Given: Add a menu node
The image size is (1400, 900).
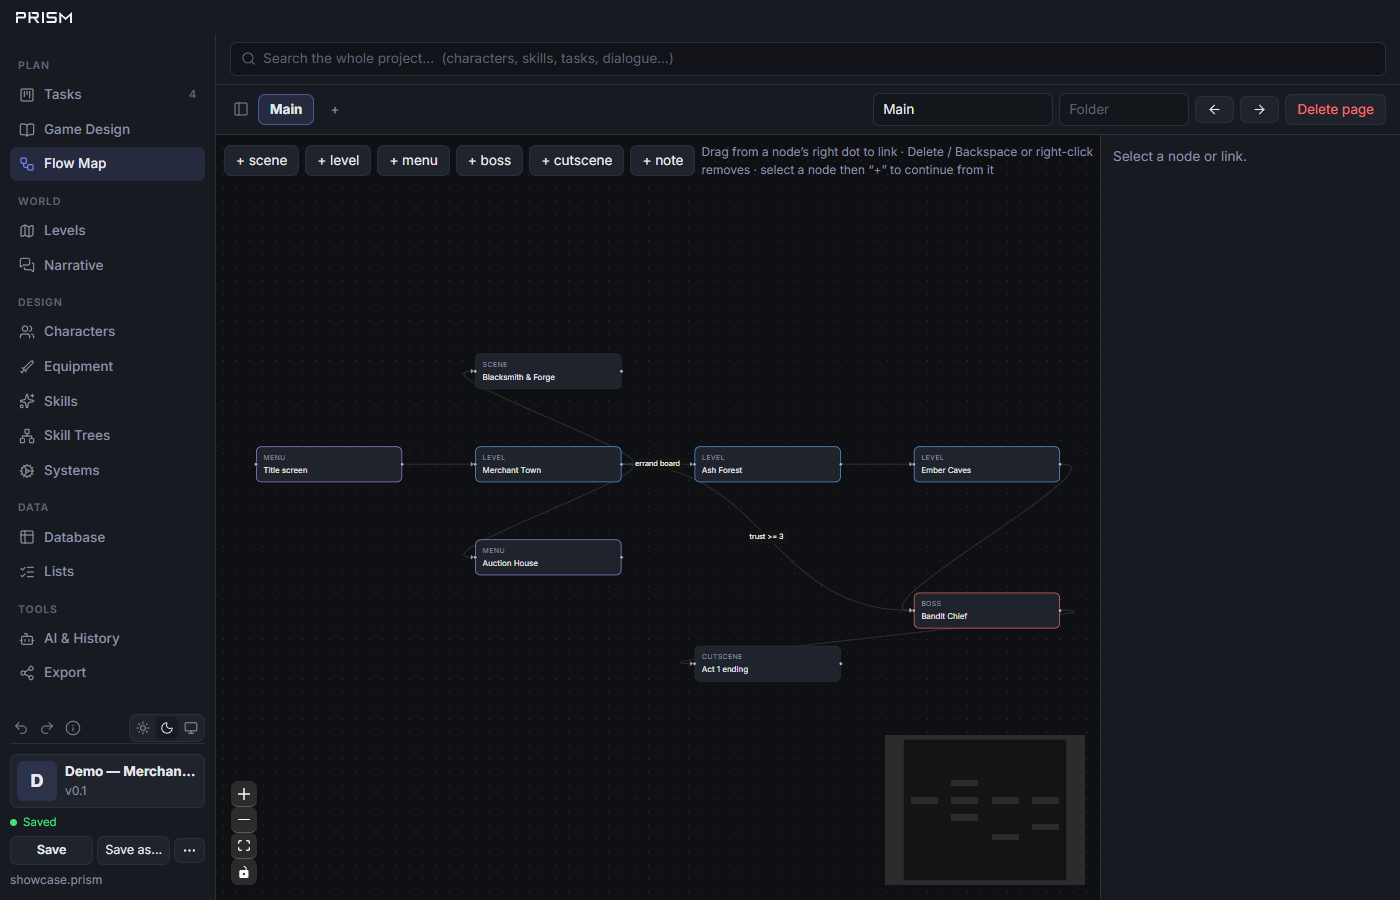Looking at the screenshot, I should point(413,160).
